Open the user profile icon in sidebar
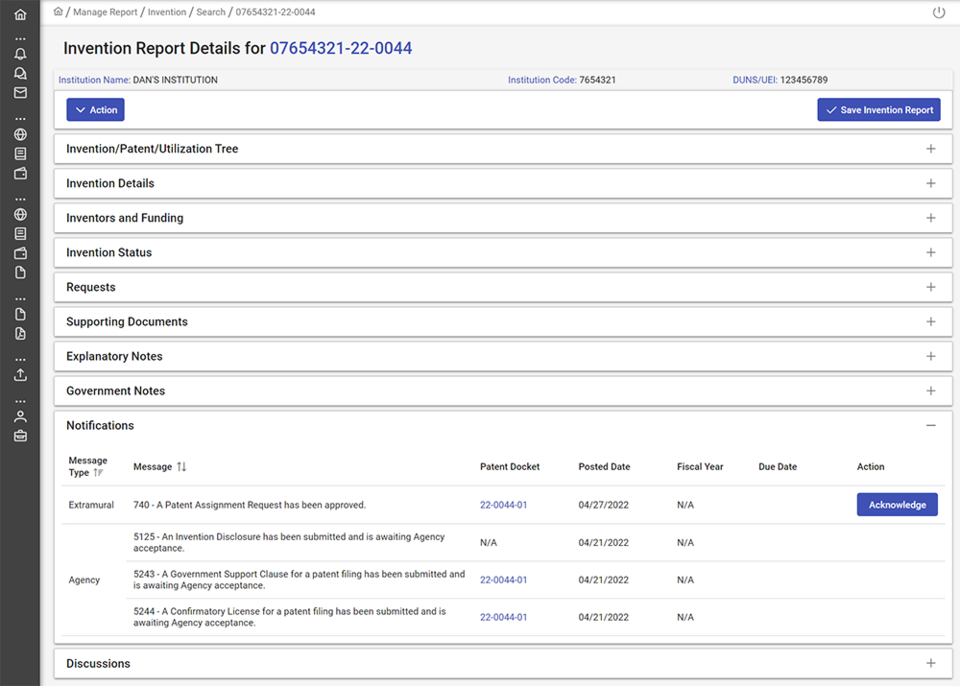 (x=20, y=416)
